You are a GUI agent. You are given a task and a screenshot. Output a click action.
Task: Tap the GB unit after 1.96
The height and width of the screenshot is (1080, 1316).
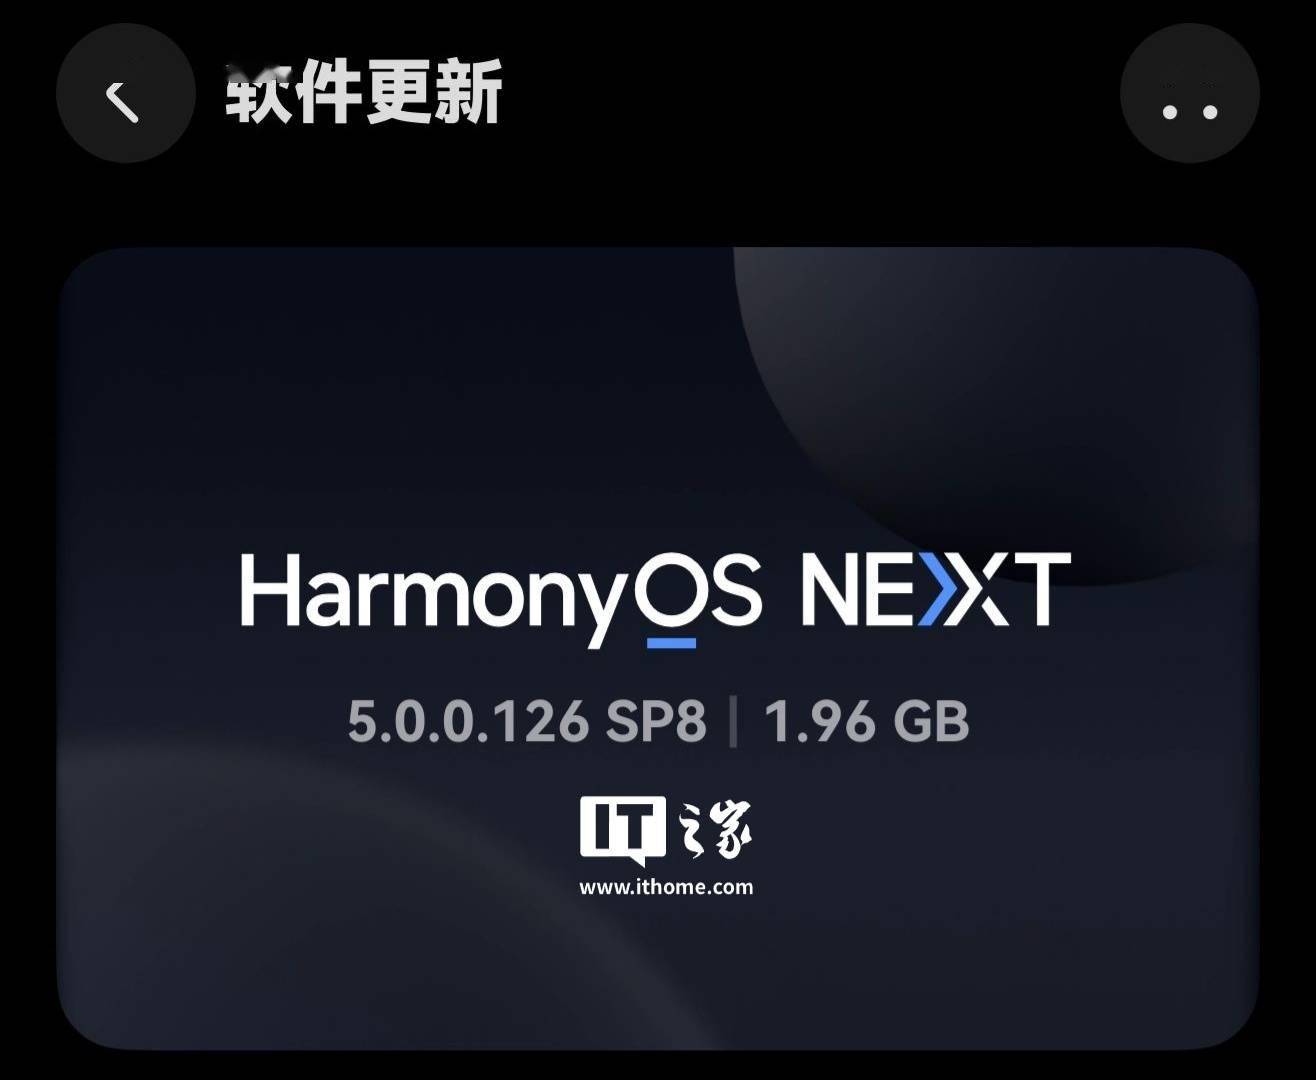[931, 721]
